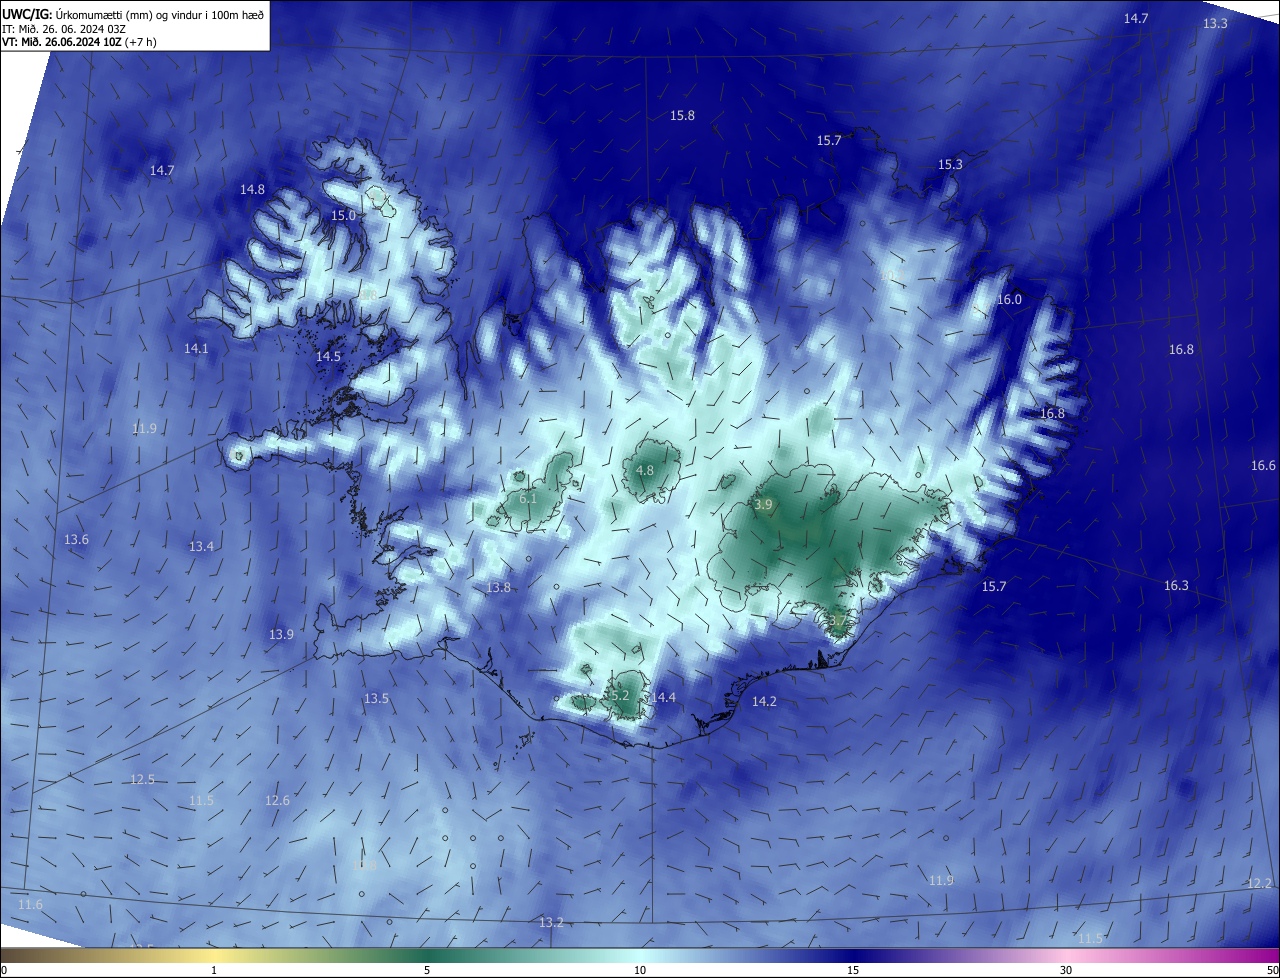Click the 13.2 value near the bottom edge
Viewport: 1280px width, 978px height.
point(551,922)
